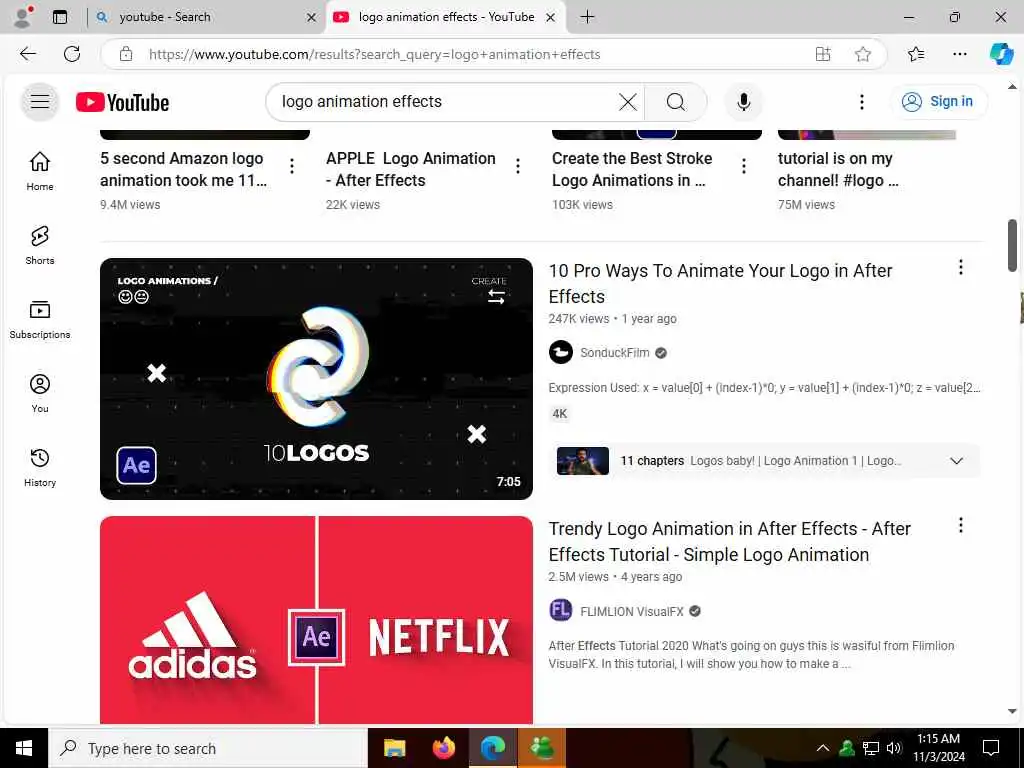Open 'tutorial is on my channel! #logo' short
Viewport: 1024px width, 768px height.
point(838,169)
